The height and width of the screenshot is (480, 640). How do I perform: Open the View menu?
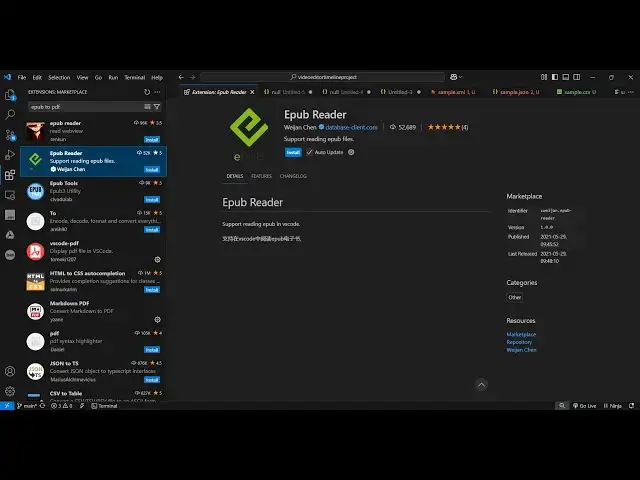[x=82, y=77]
